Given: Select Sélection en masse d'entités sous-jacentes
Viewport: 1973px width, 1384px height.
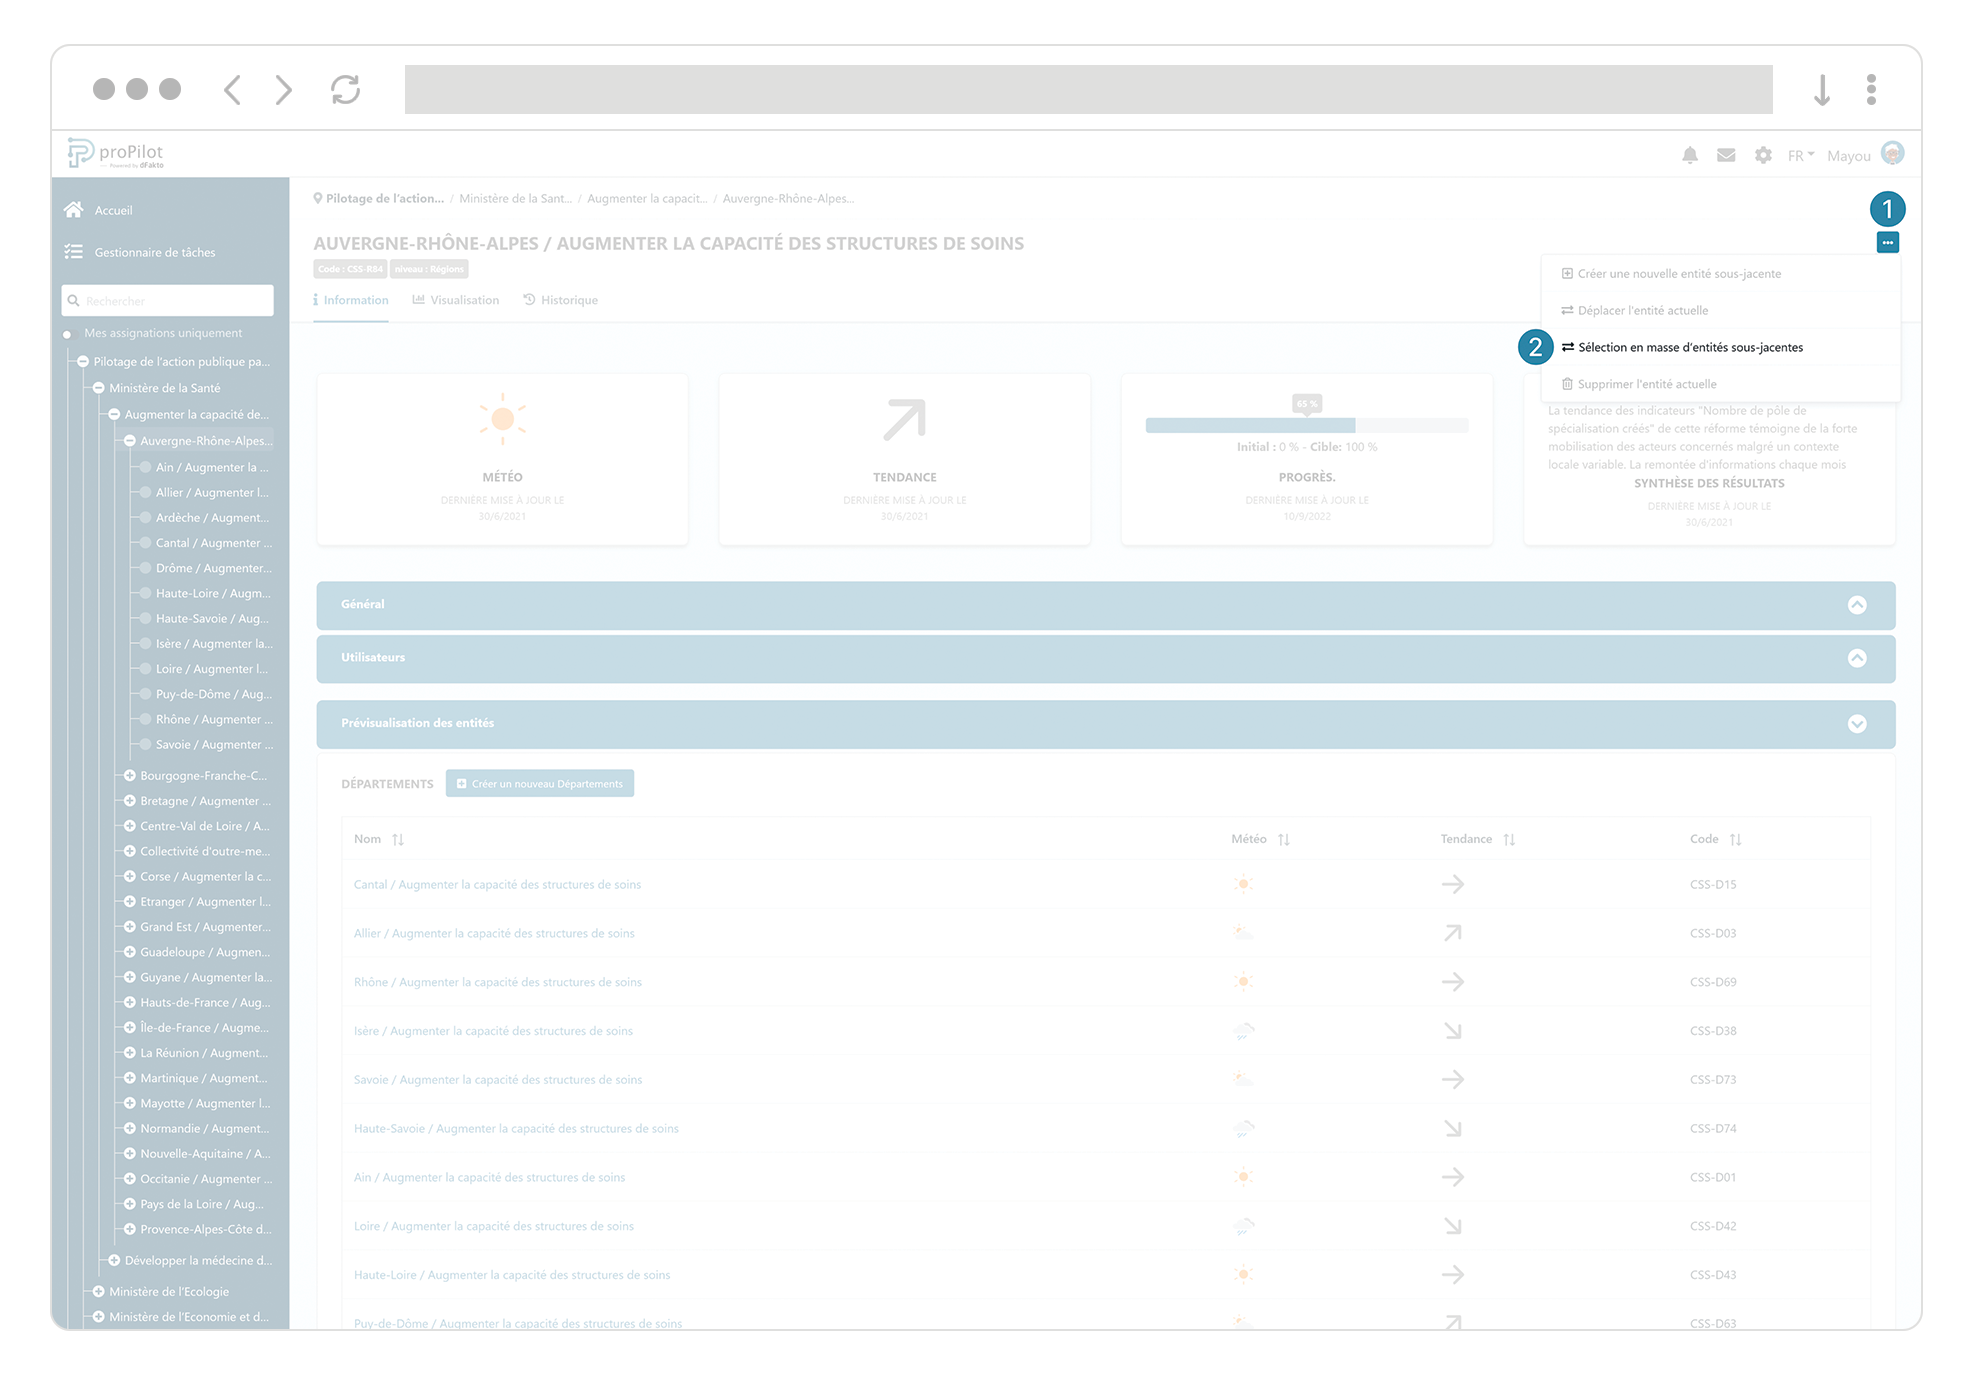Looking at the screenshot, I should [1690, 347].
